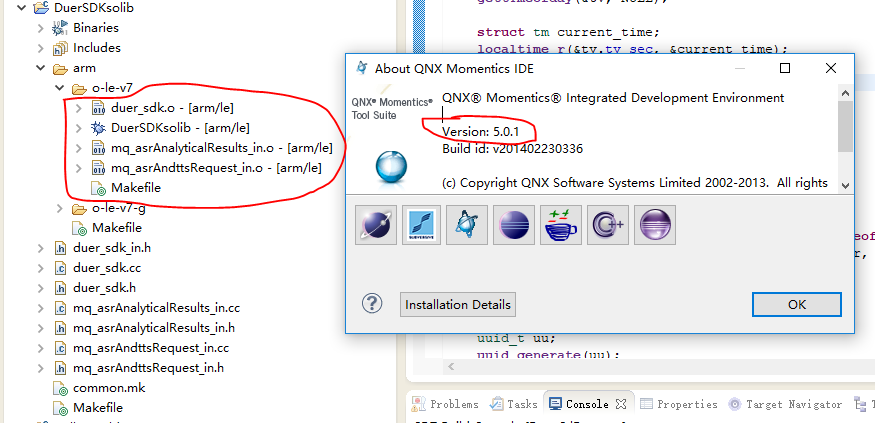Image resolution: width=875 pixels, height=423 pixels.
Task: Click the Installation Details button
Action: point(457,305)
